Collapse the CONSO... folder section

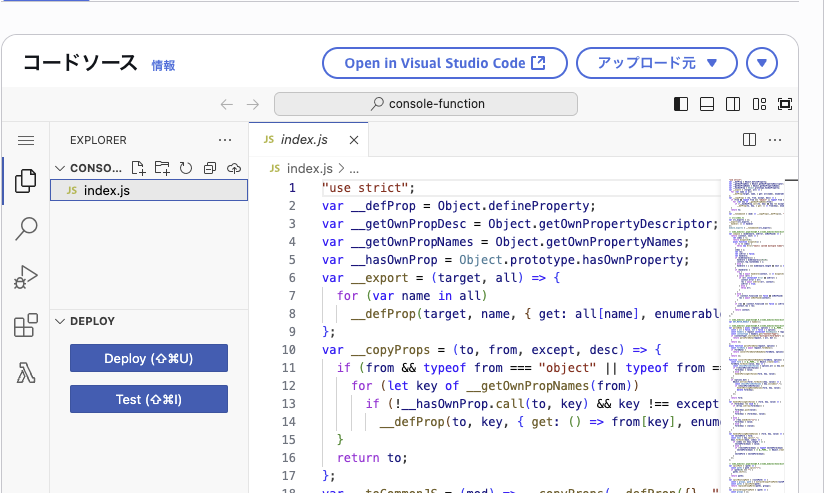[x=60, y=168]
